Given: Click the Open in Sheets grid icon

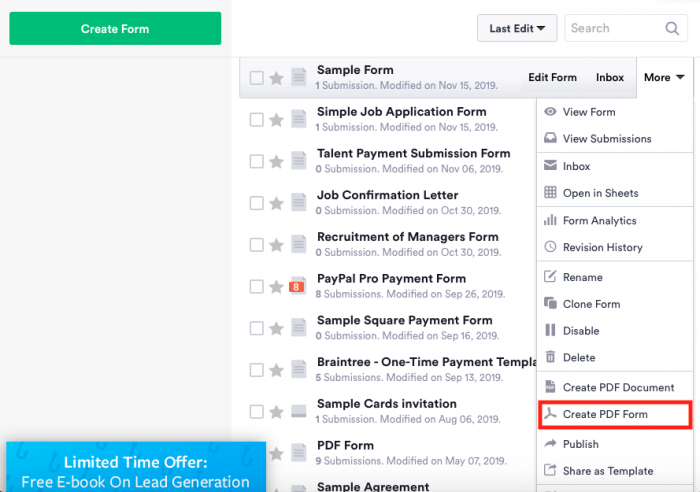Looking at the screenshot, I should click(550, 193).
